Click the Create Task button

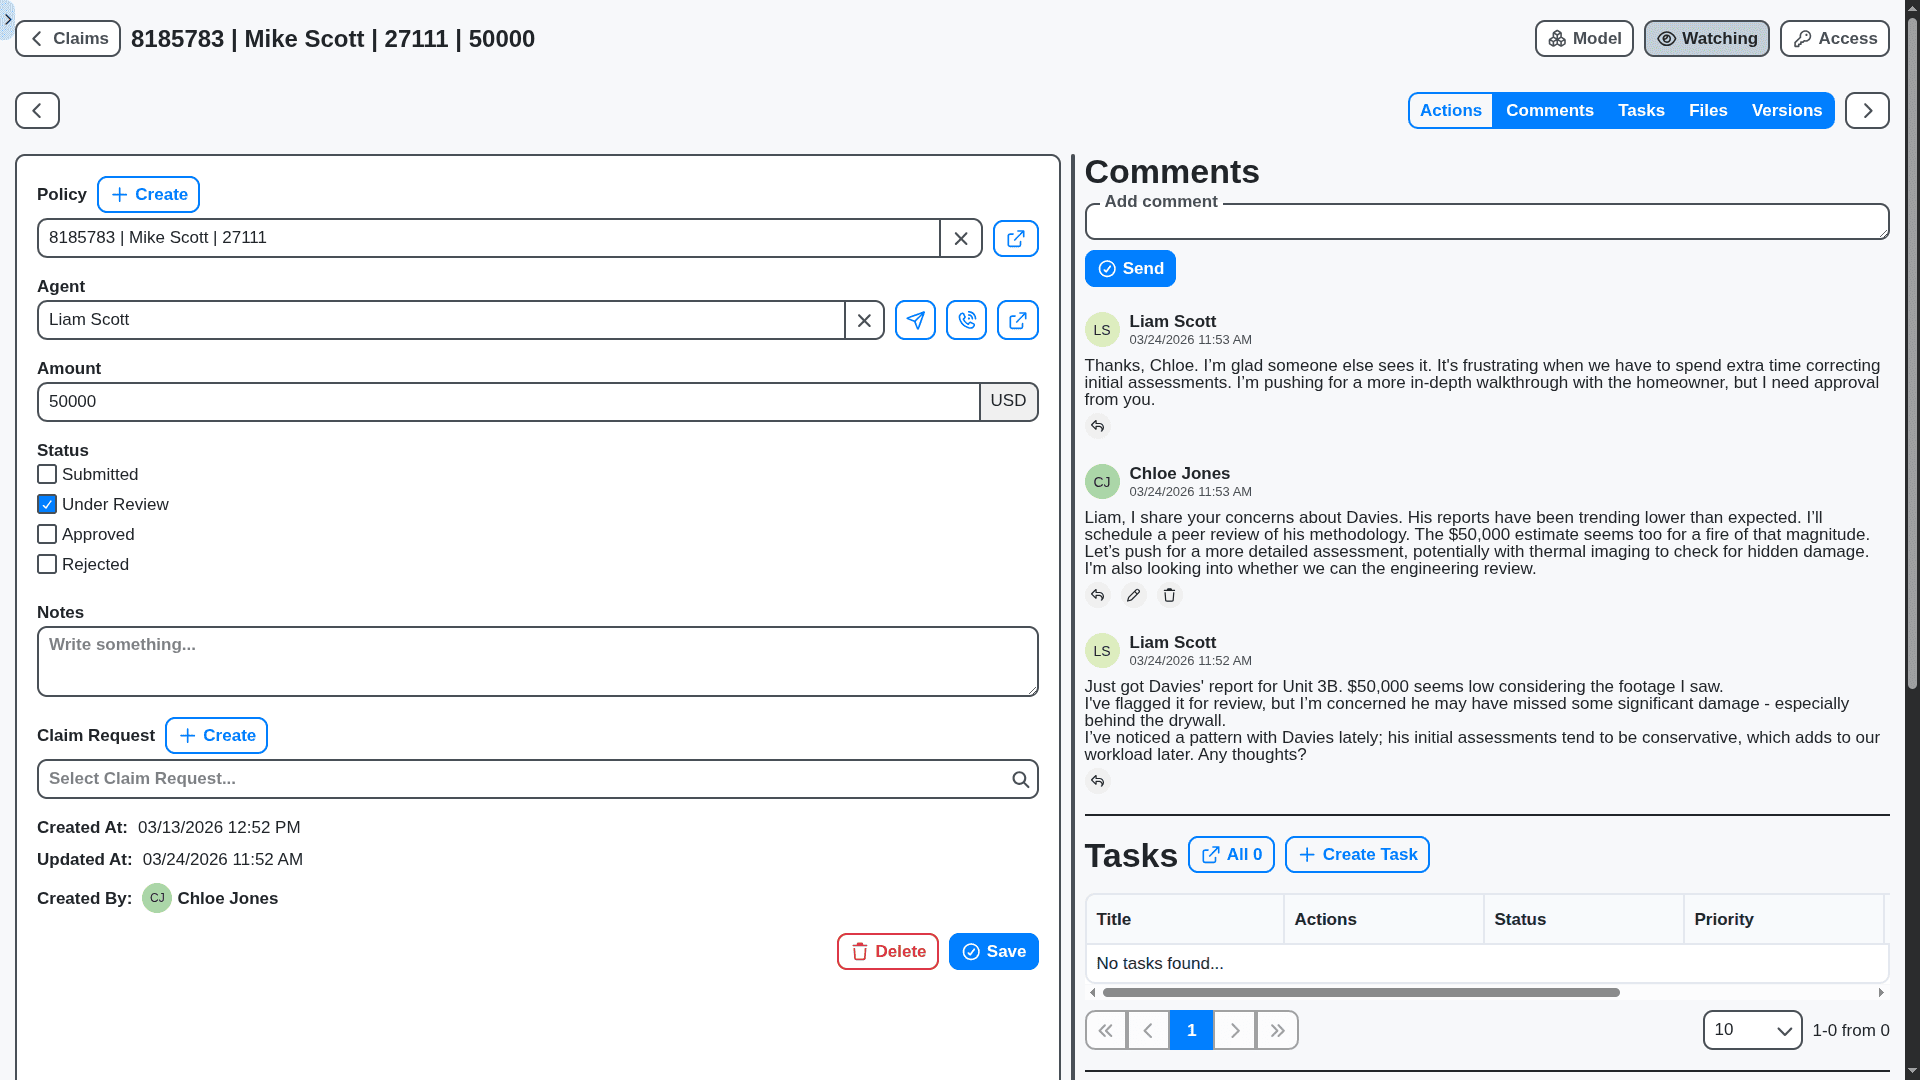pos(1357,854)
